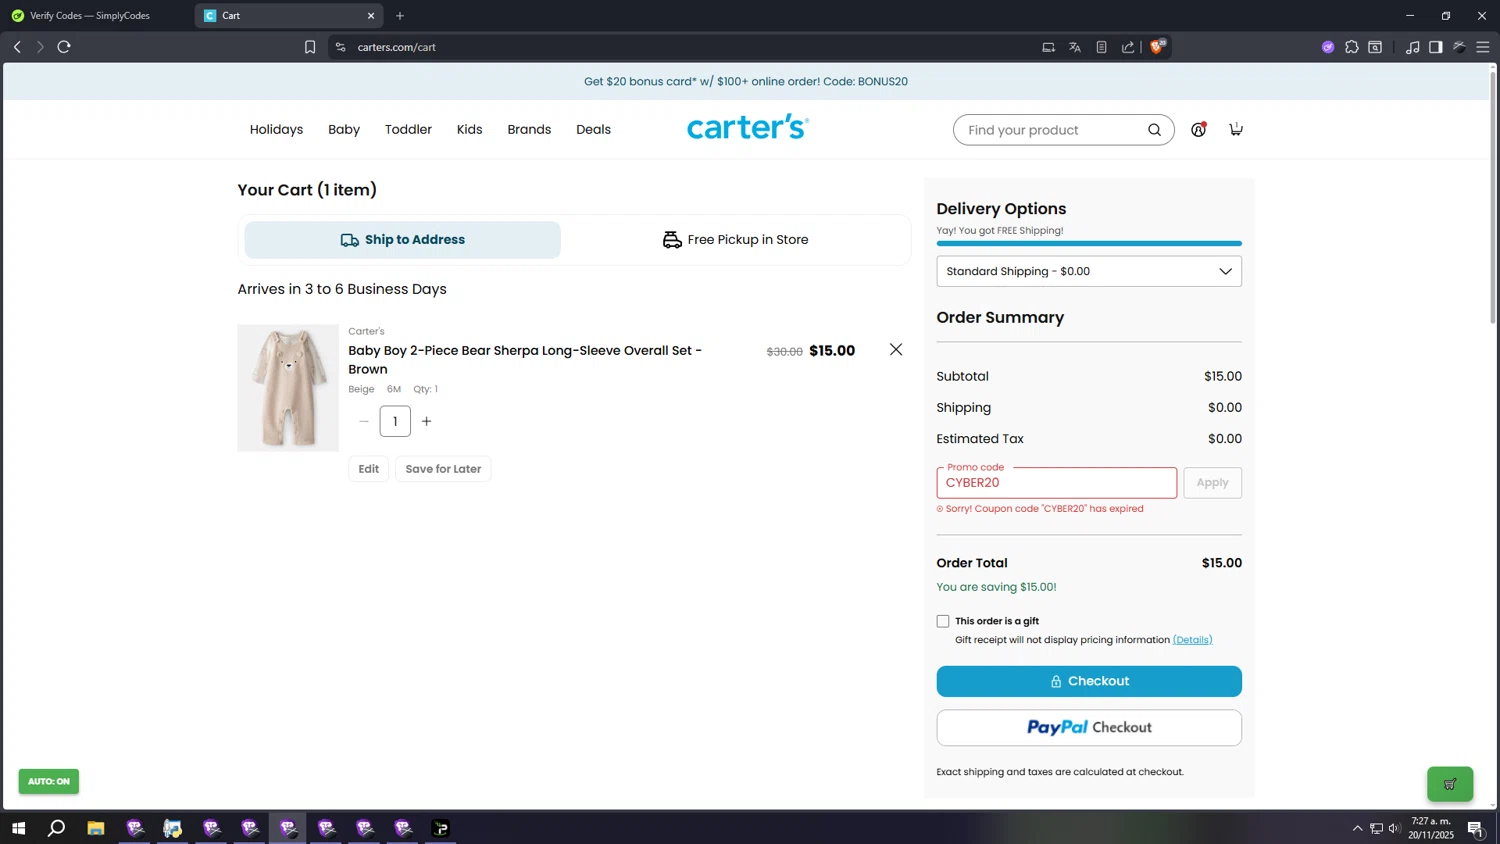Click the music note media control icon
Viewport: 1500px width, 844px height.
1412,47
